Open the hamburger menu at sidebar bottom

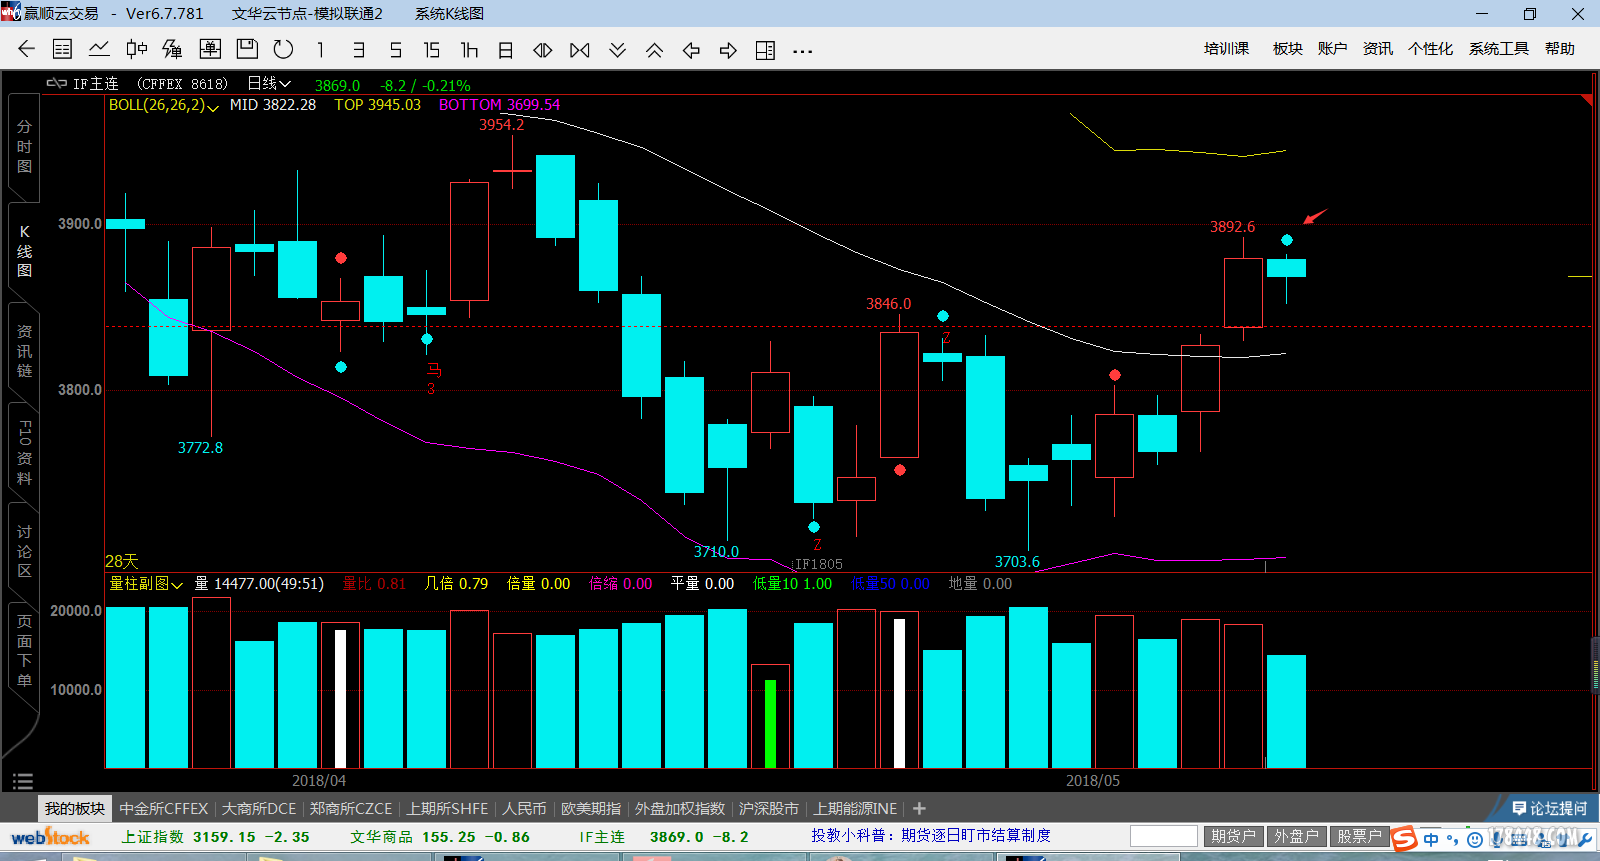[x=23, y=781]
